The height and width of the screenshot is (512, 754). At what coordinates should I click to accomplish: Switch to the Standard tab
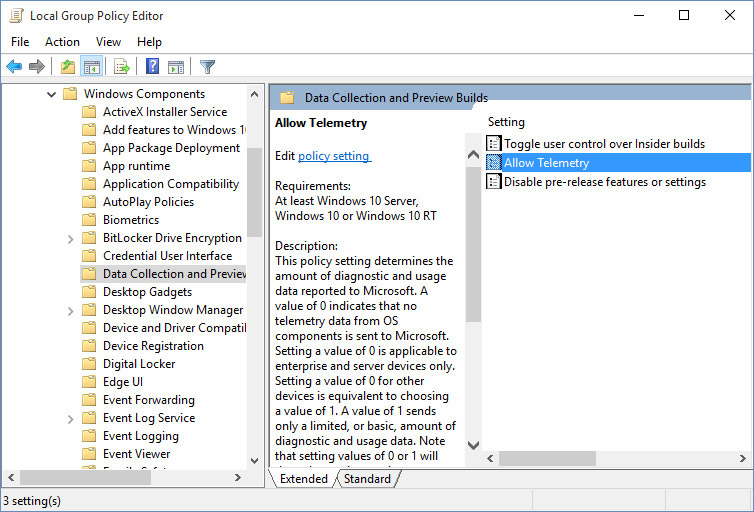pyautogui.click(x=367, y=479)
